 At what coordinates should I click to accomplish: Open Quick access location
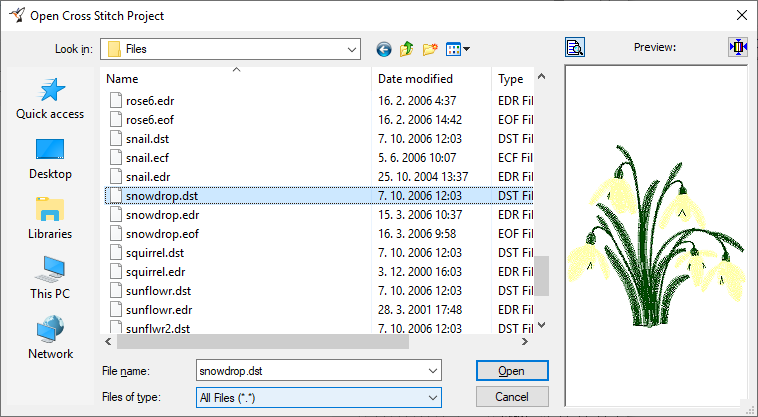point(50,99)
